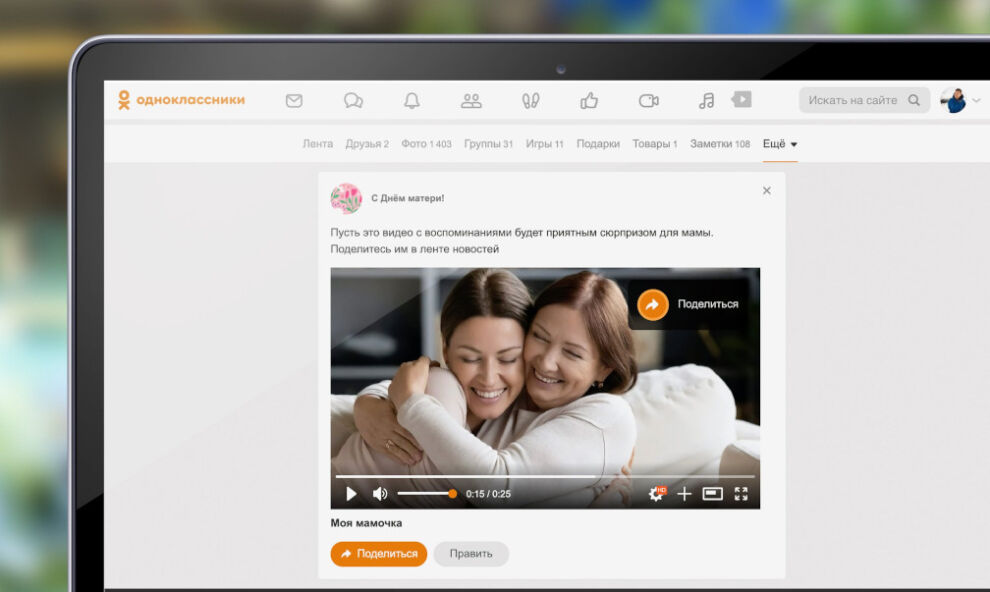This screenshot has width=990, height=592.
Task: Switch to the Заметки 108 tab
Action: tap(720, 144)
